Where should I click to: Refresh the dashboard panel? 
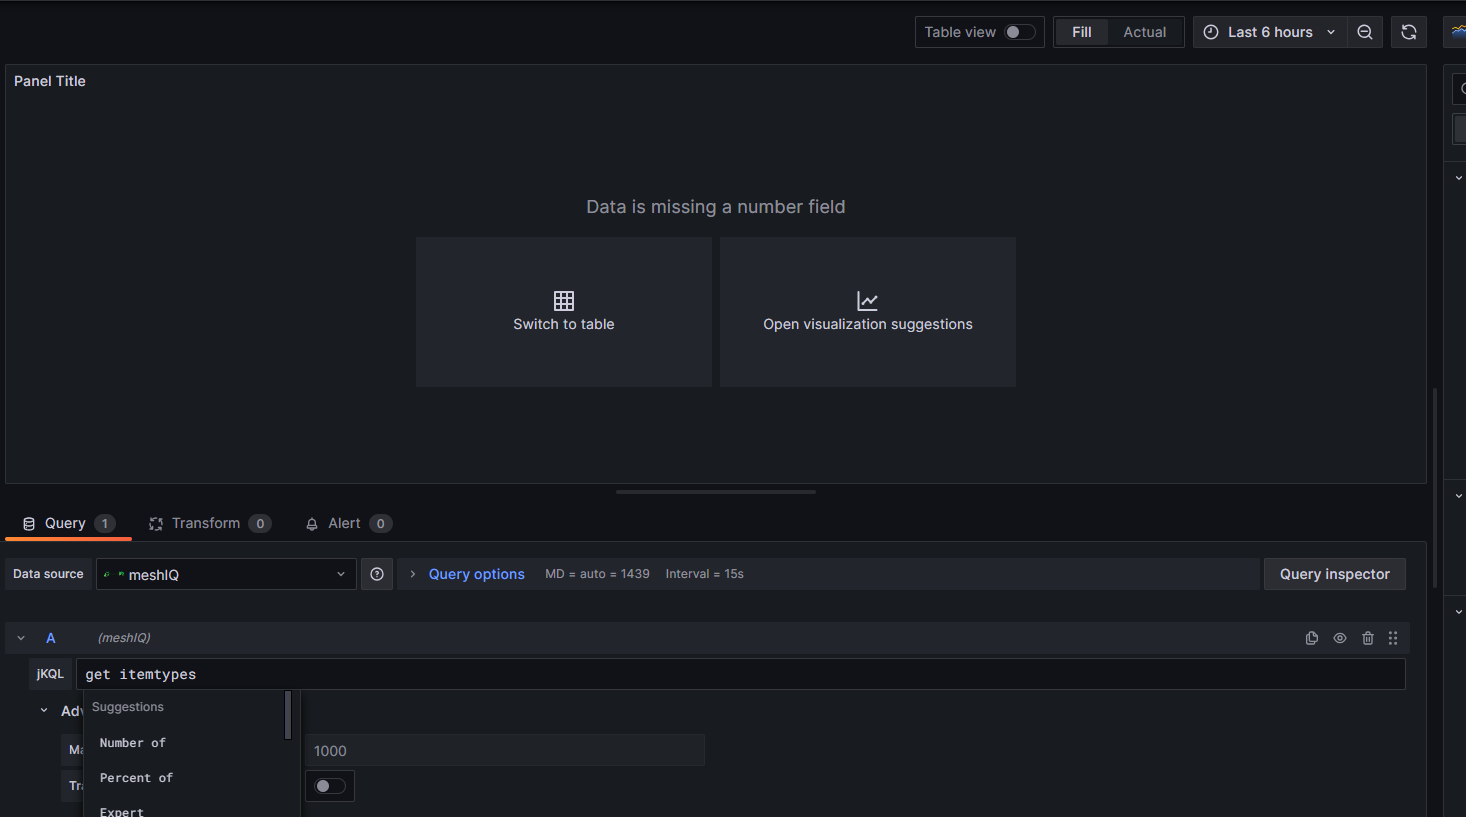tap(1409, 32)
